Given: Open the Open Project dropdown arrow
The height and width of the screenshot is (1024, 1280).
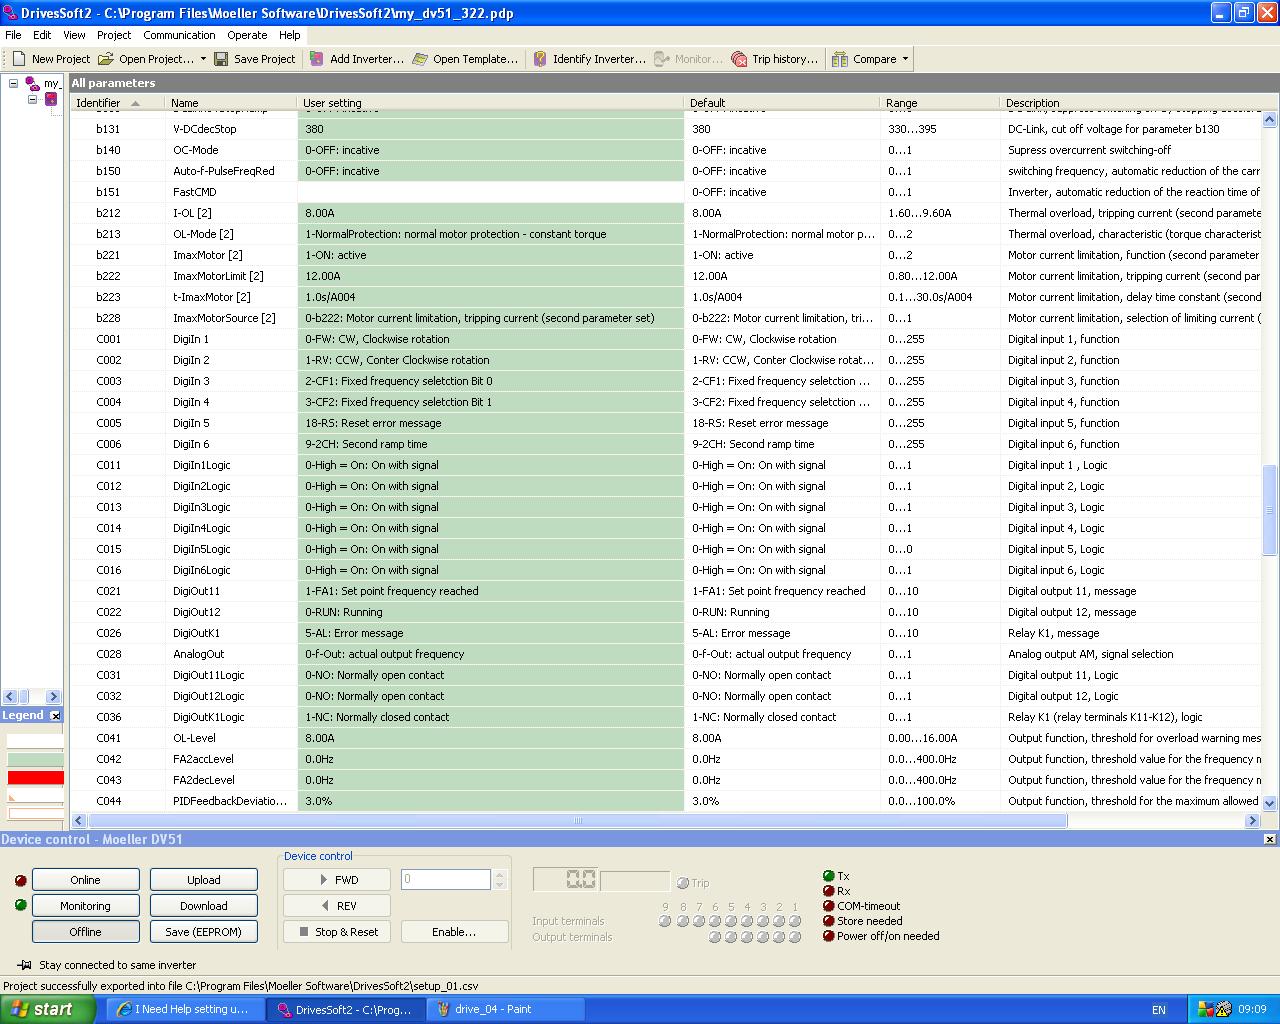Looking at the screenshot, I should tap(203, 59).
